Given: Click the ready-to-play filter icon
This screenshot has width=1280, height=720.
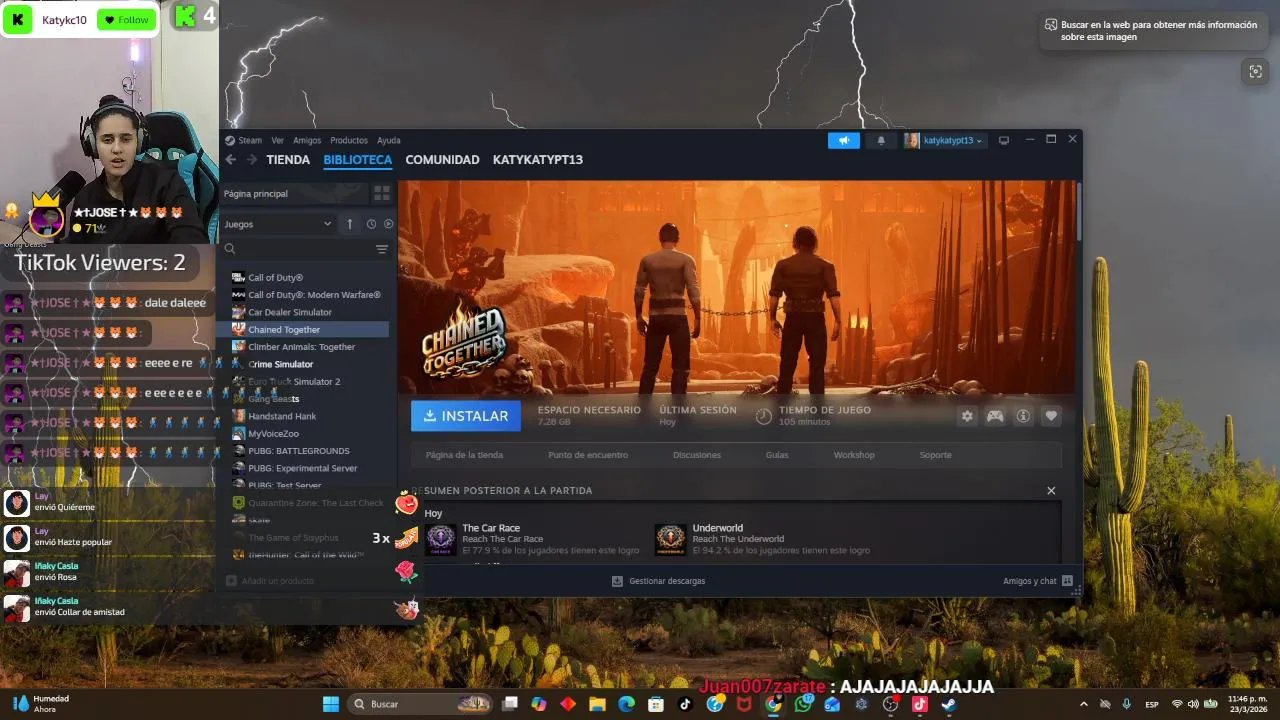Looking at the screenshot, I should [x=389, y=224].
